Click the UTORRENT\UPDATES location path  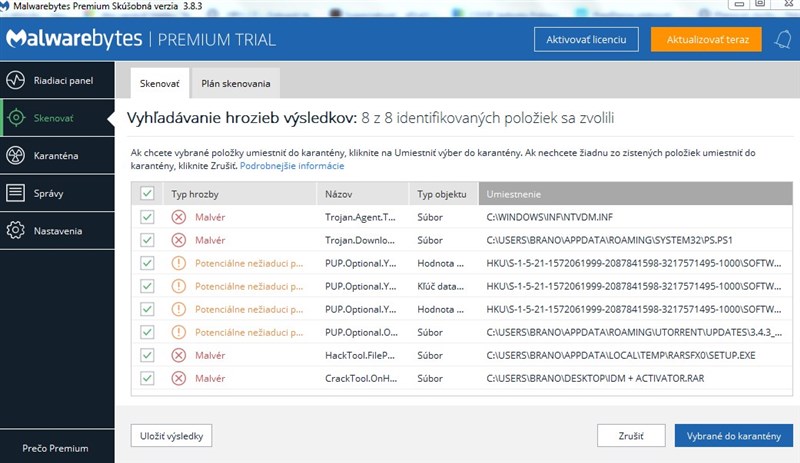pos(634,332)
